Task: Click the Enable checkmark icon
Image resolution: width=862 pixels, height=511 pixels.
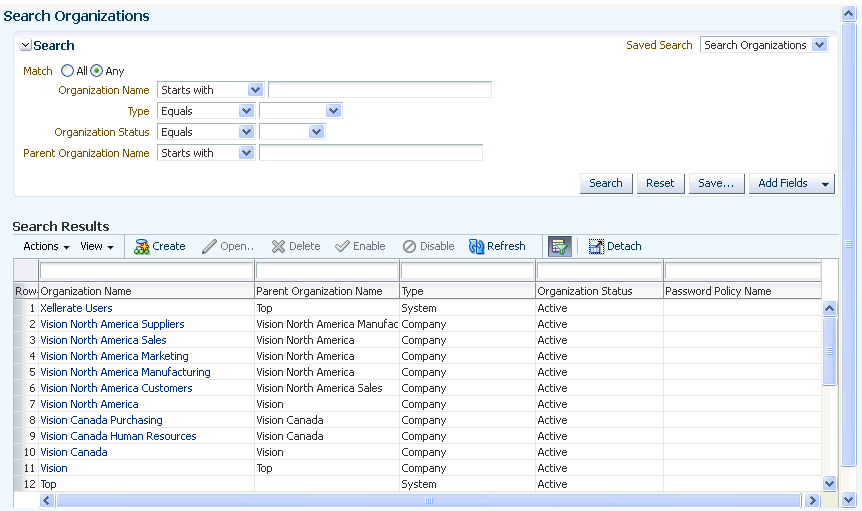Action: click(x=342, y=246)
